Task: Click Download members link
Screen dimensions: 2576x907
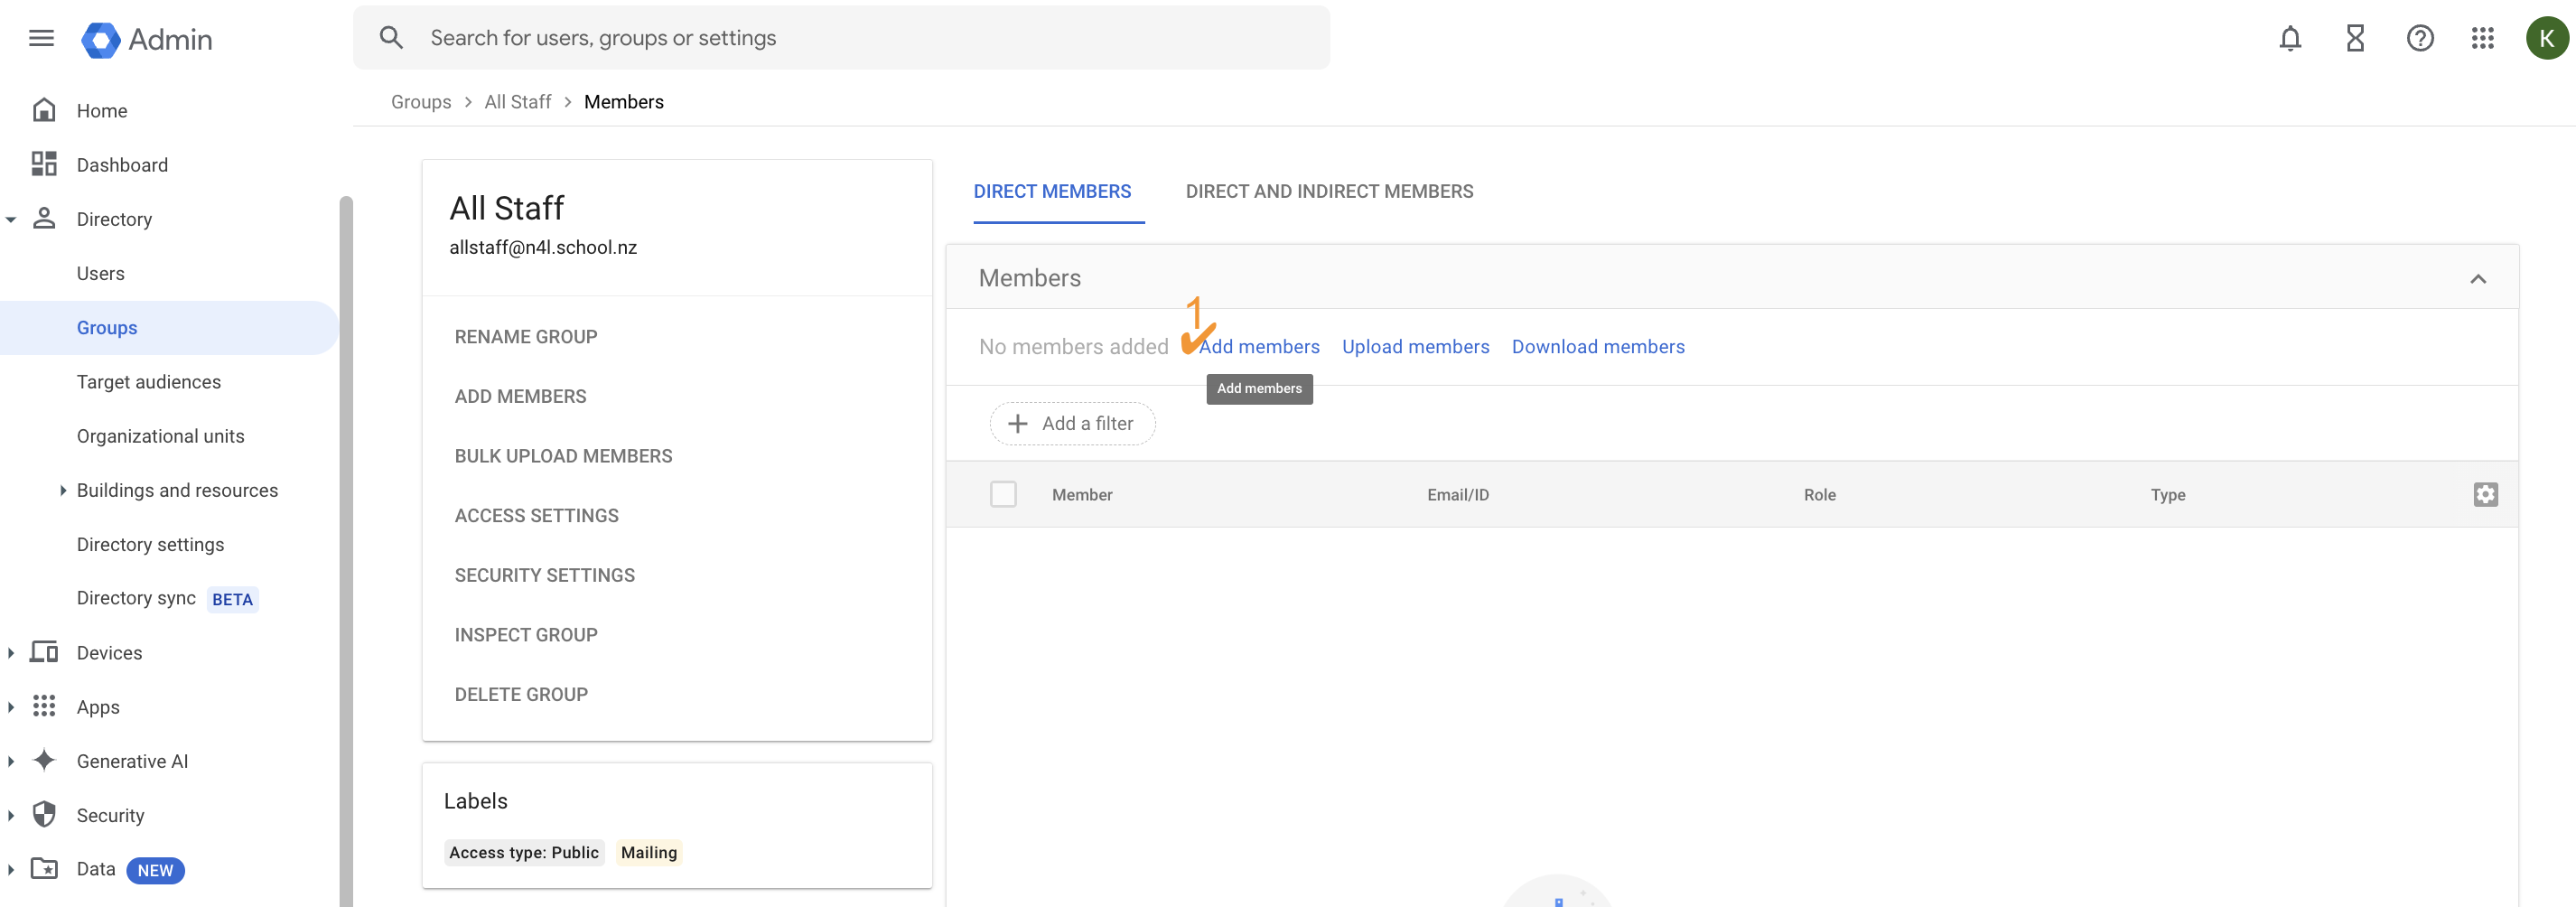Action: 1597,346
